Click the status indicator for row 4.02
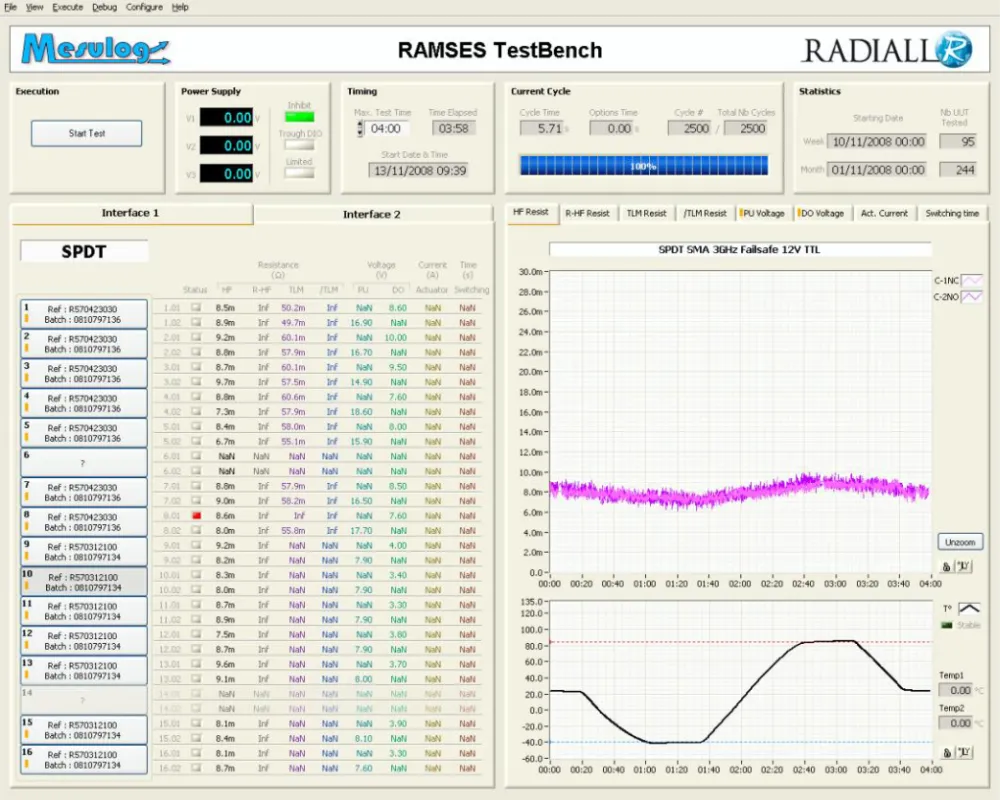This screenshot has height=800, width=1000. 196,411
